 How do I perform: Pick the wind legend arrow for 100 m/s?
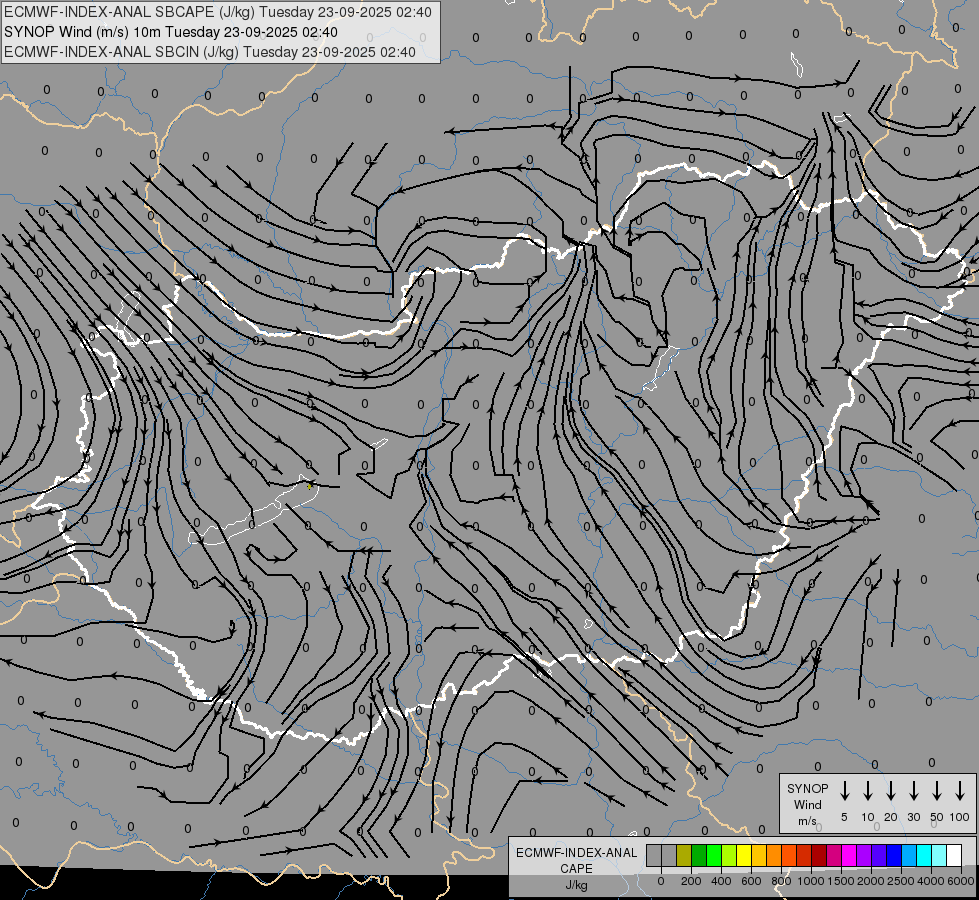coord(960,790)
